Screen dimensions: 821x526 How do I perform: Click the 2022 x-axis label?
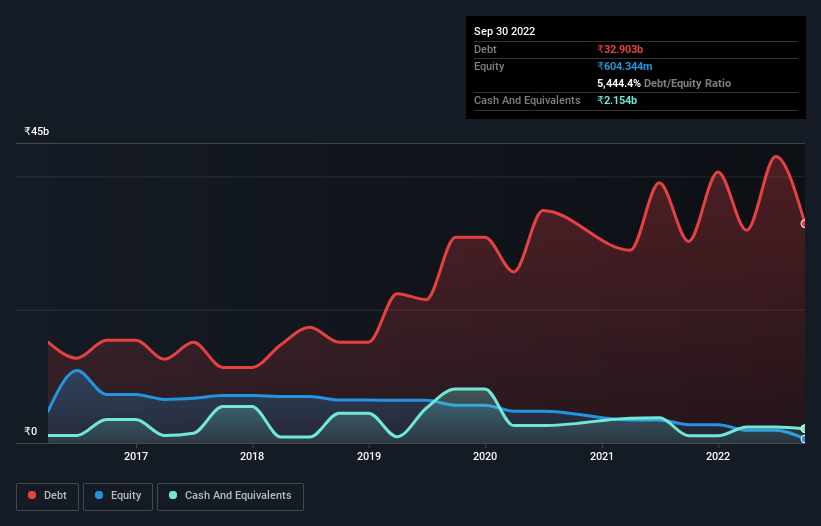718,456
